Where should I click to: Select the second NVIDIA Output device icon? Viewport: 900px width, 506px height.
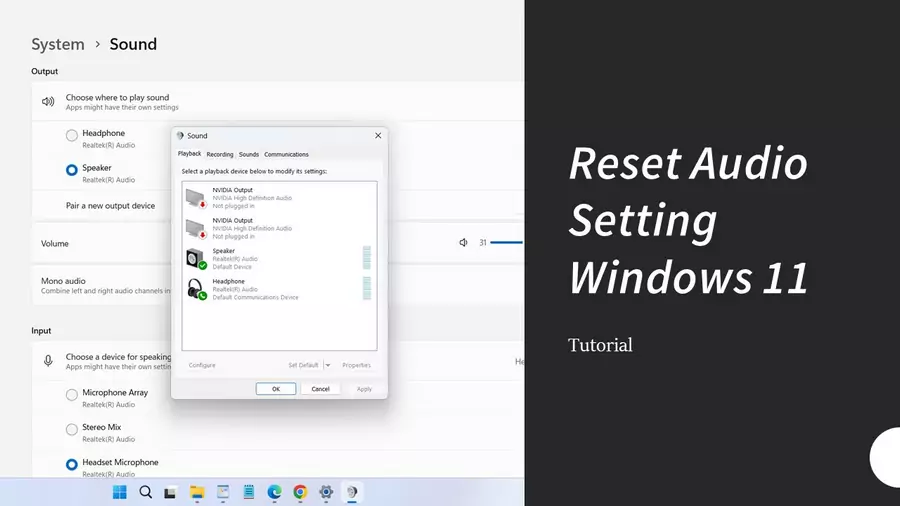click(196, 228)
